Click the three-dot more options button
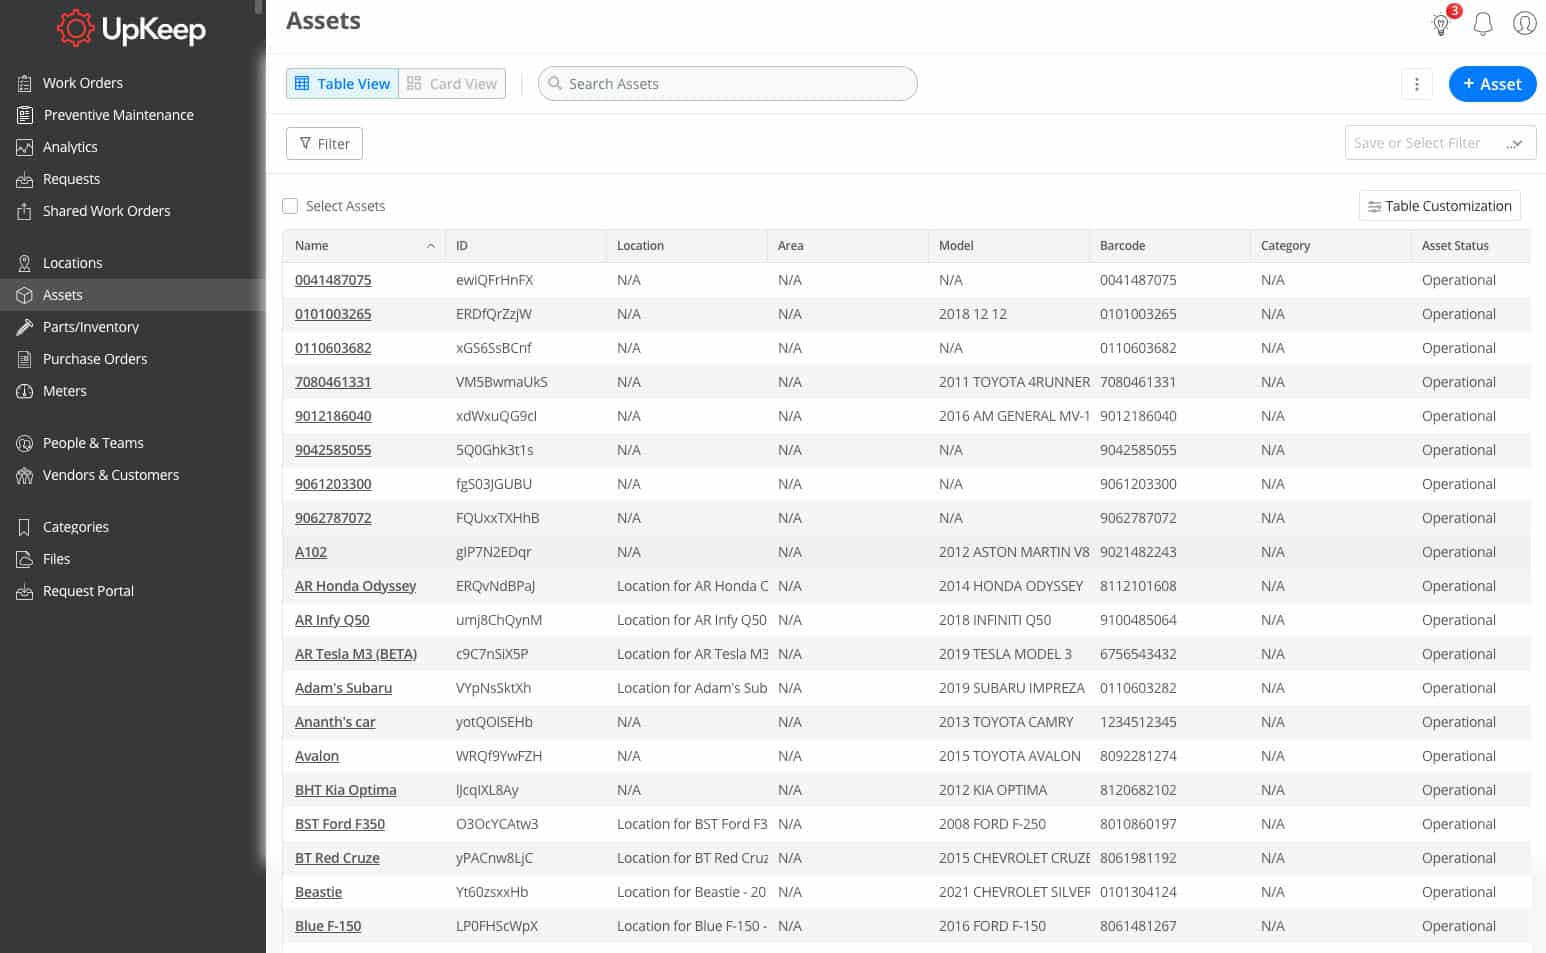The width and height of the screenshot is (1546, 953). [x=1416, y=84]
